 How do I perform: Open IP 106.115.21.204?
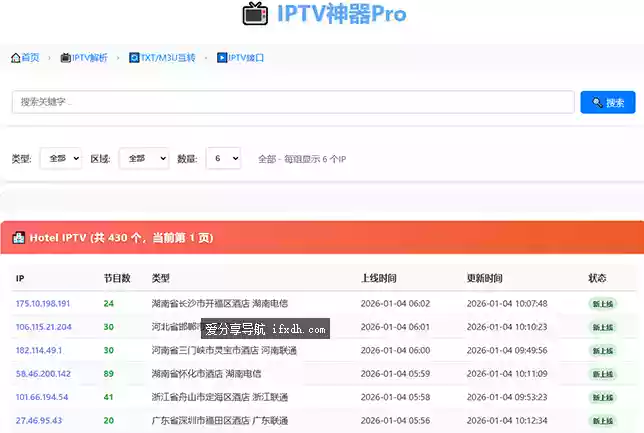(44, 327)
